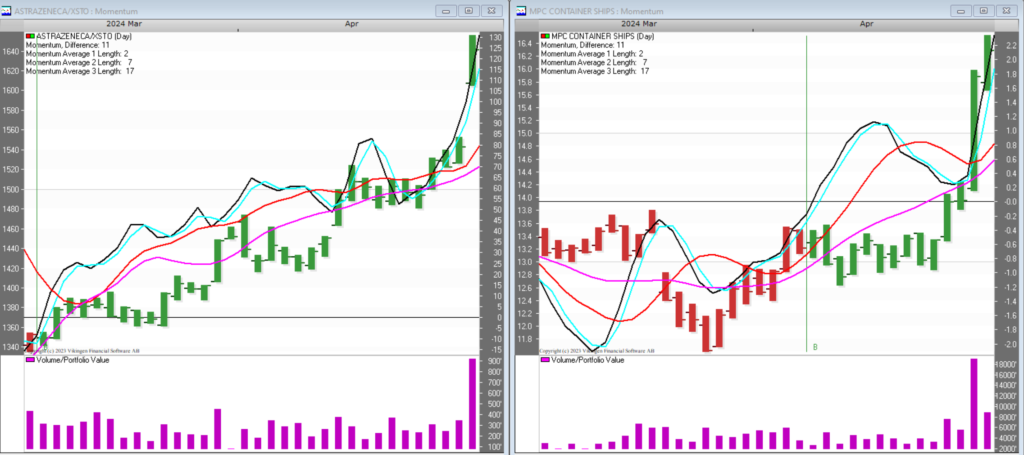This screenshot has height=455, width=1024.
Task: Minimize the AstraZeneca Momentum chart window
Action: (445, 8)
